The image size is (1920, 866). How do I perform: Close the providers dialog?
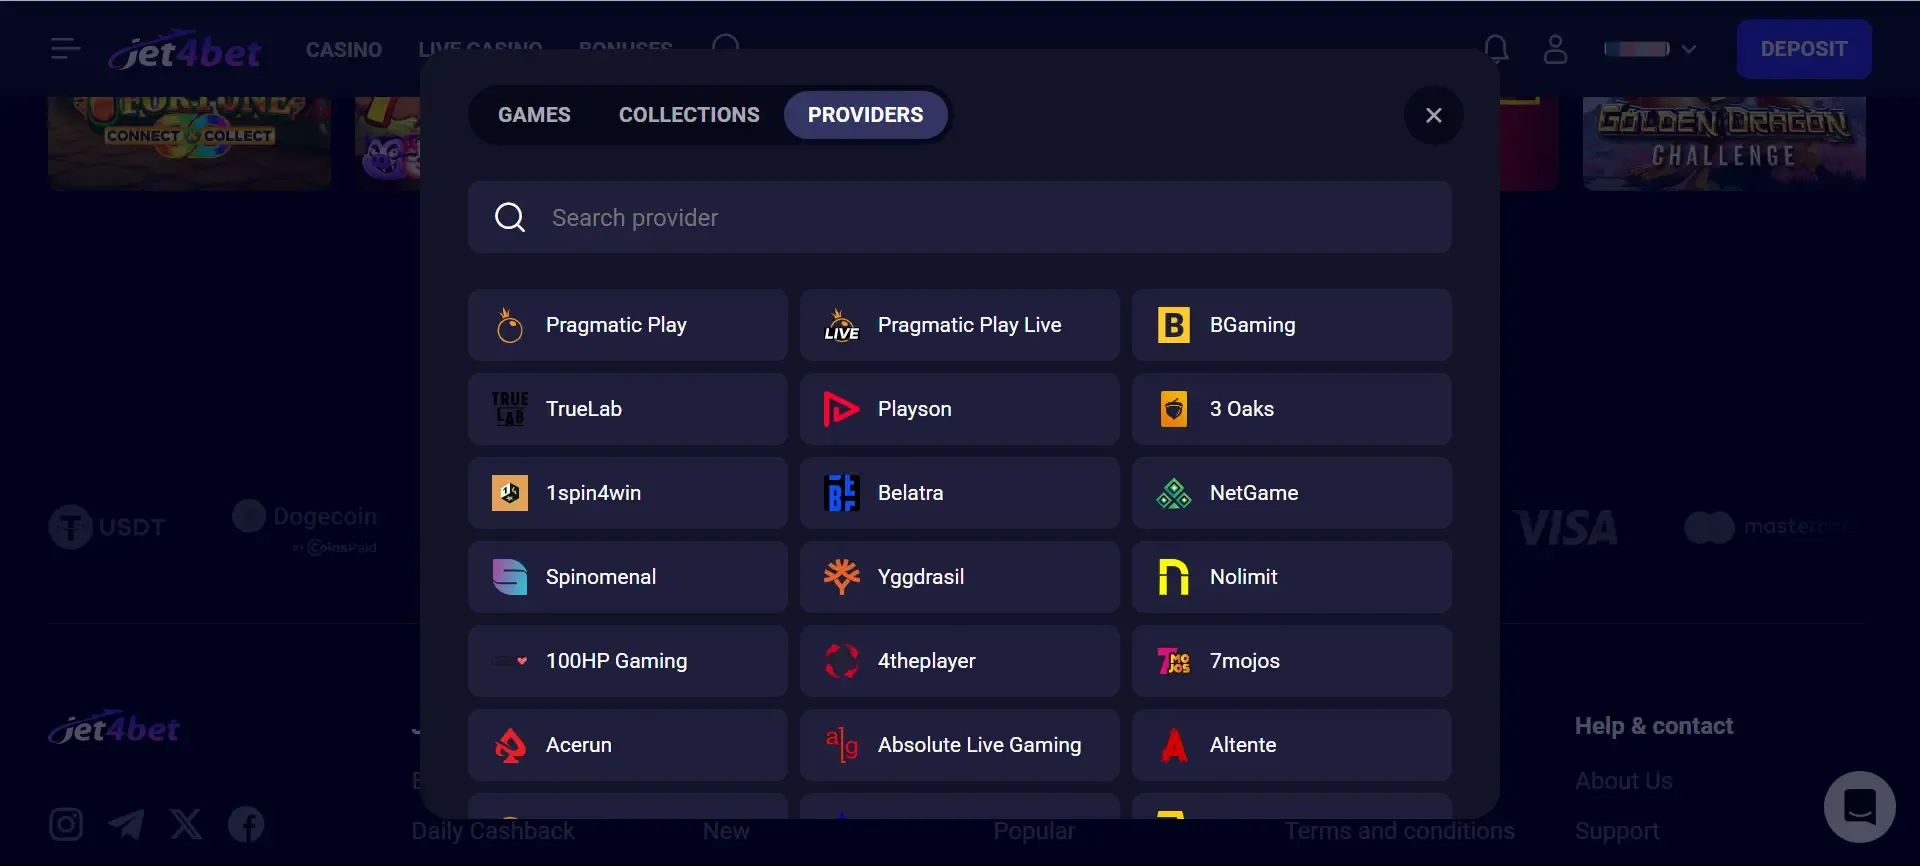1433,115
